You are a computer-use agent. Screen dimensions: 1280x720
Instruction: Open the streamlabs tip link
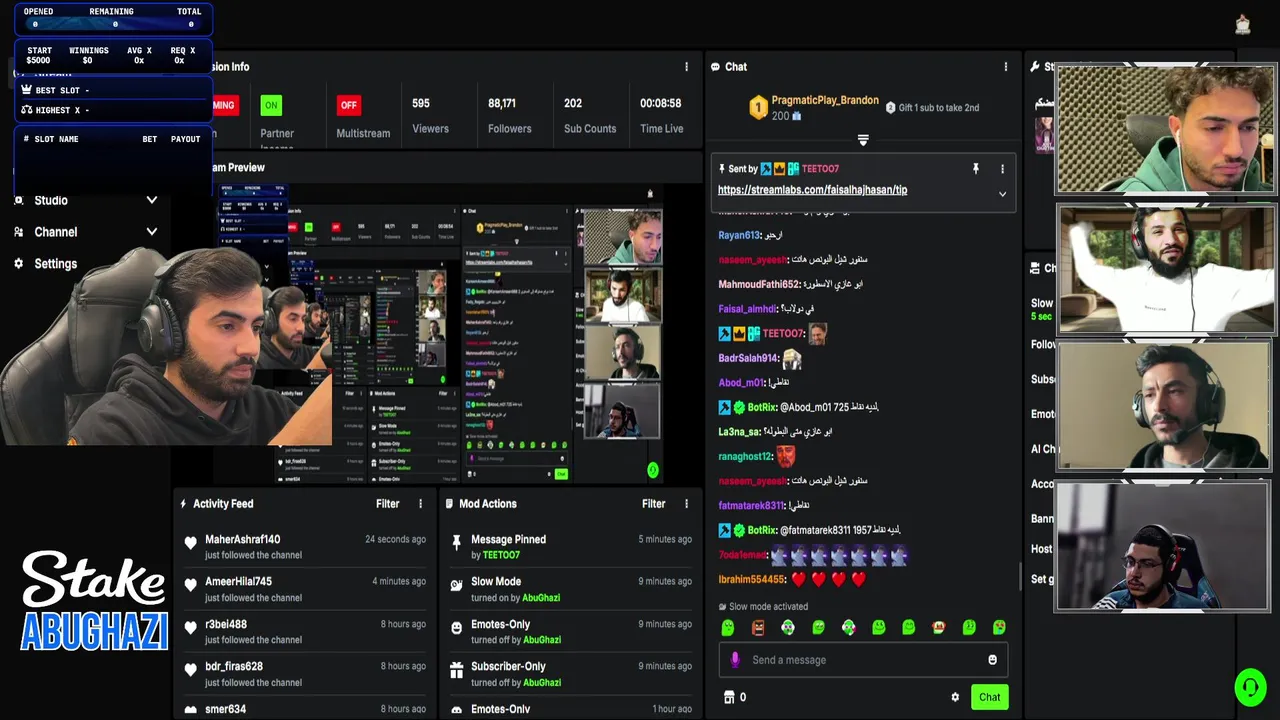pyautogui.click(x=812, y=190)
